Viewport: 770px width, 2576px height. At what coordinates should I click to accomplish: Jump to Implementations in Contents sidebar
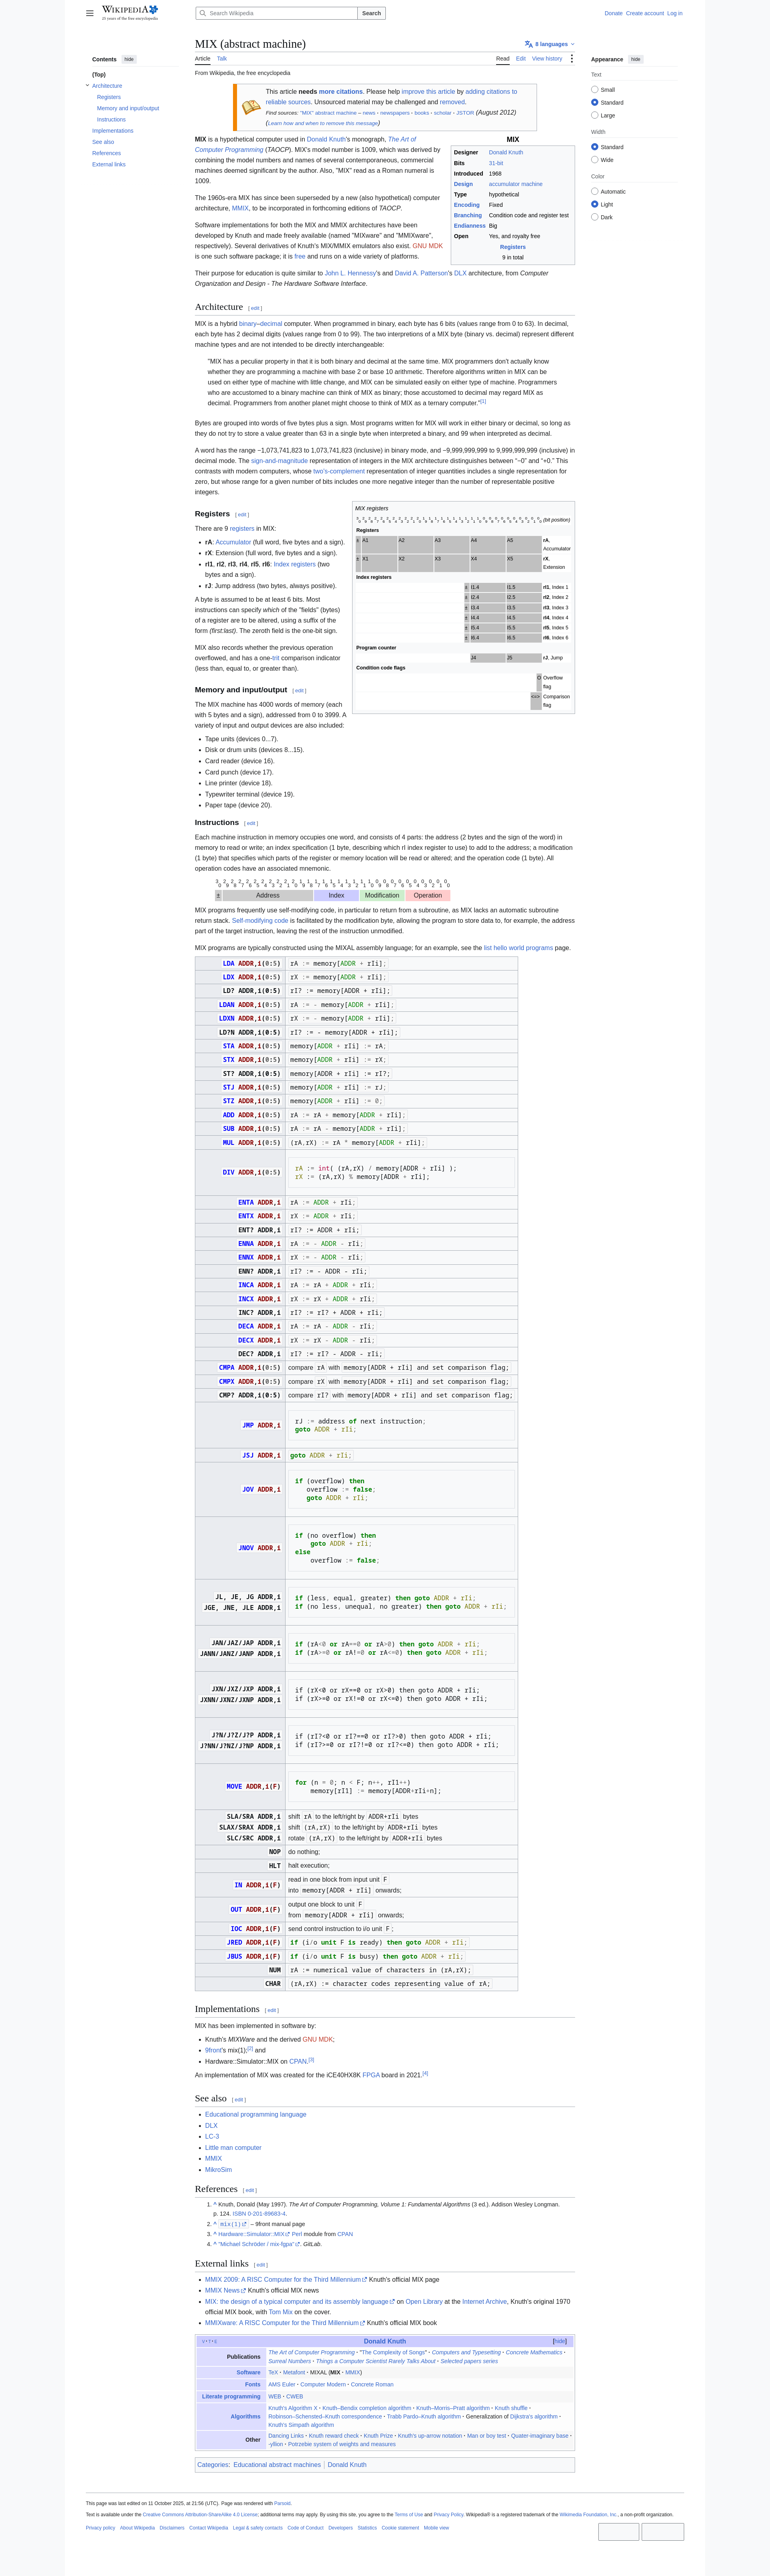pos(113,131)
